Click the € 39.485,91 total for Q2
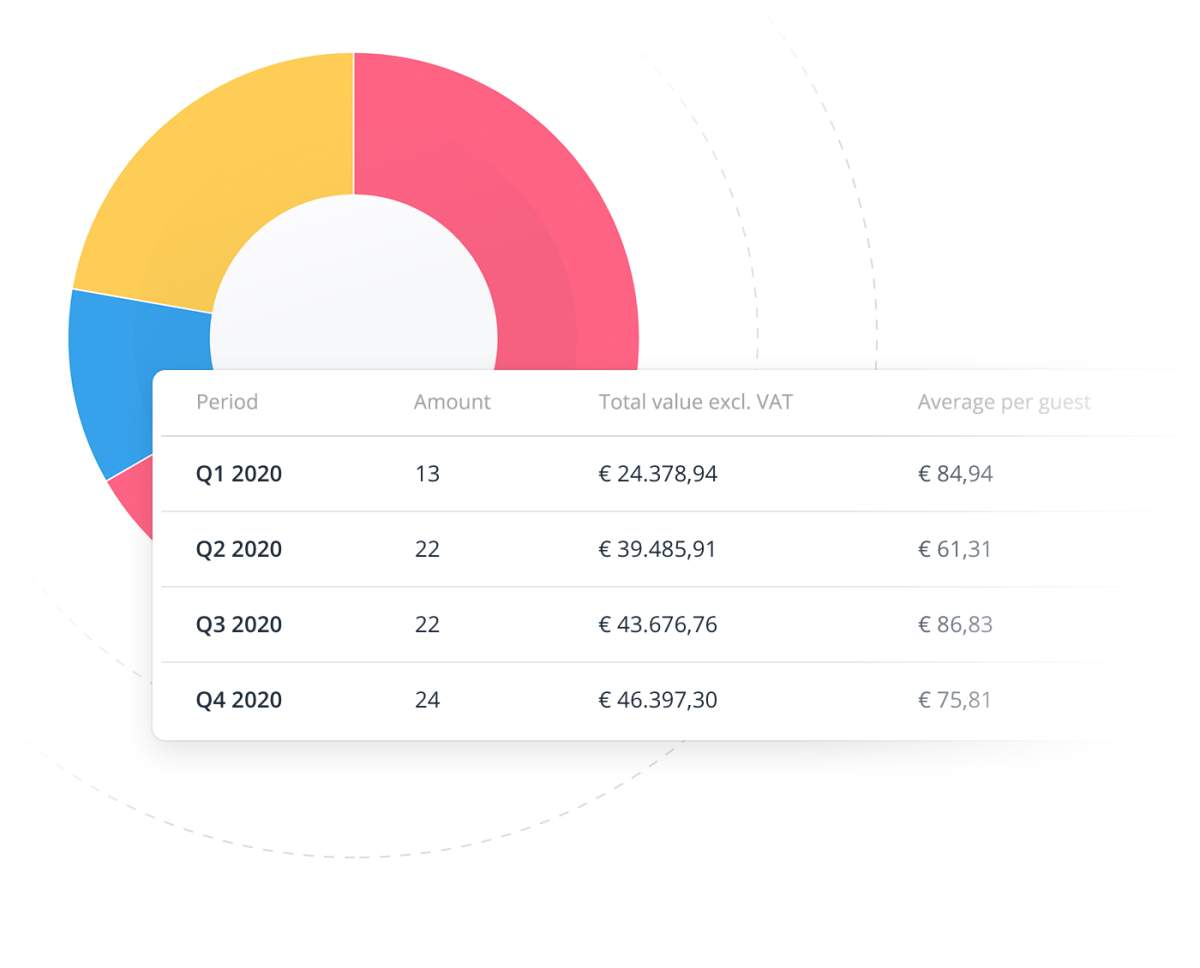 coord(658,549)
